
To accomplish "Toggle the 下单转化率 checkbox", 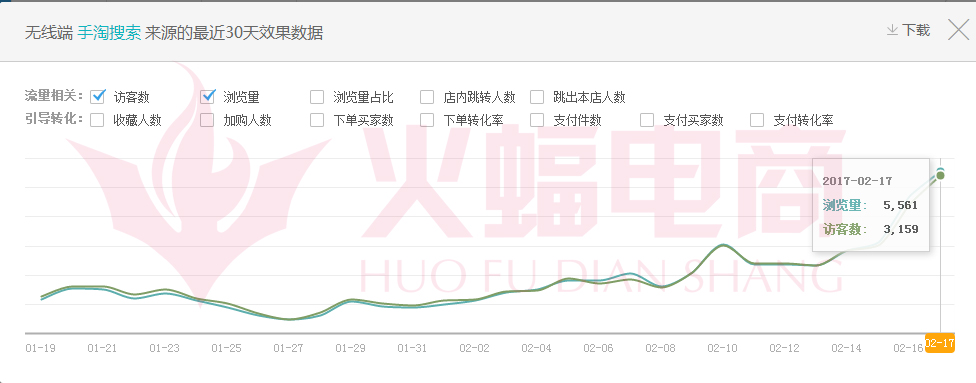I will (x=427, y=120).
